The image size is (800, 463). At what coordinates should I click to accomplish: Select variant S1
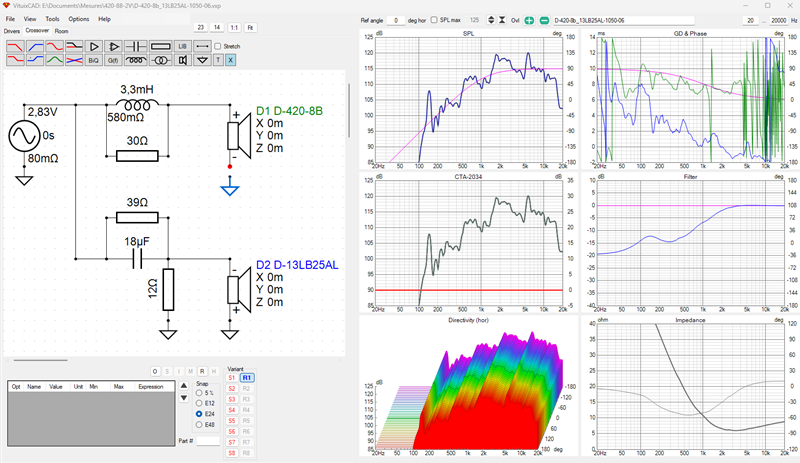click(232, 378)
